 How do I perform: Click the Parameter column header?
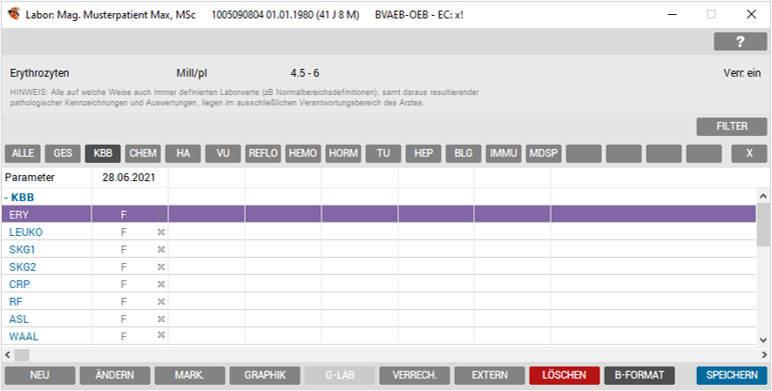tap(30, 177)
